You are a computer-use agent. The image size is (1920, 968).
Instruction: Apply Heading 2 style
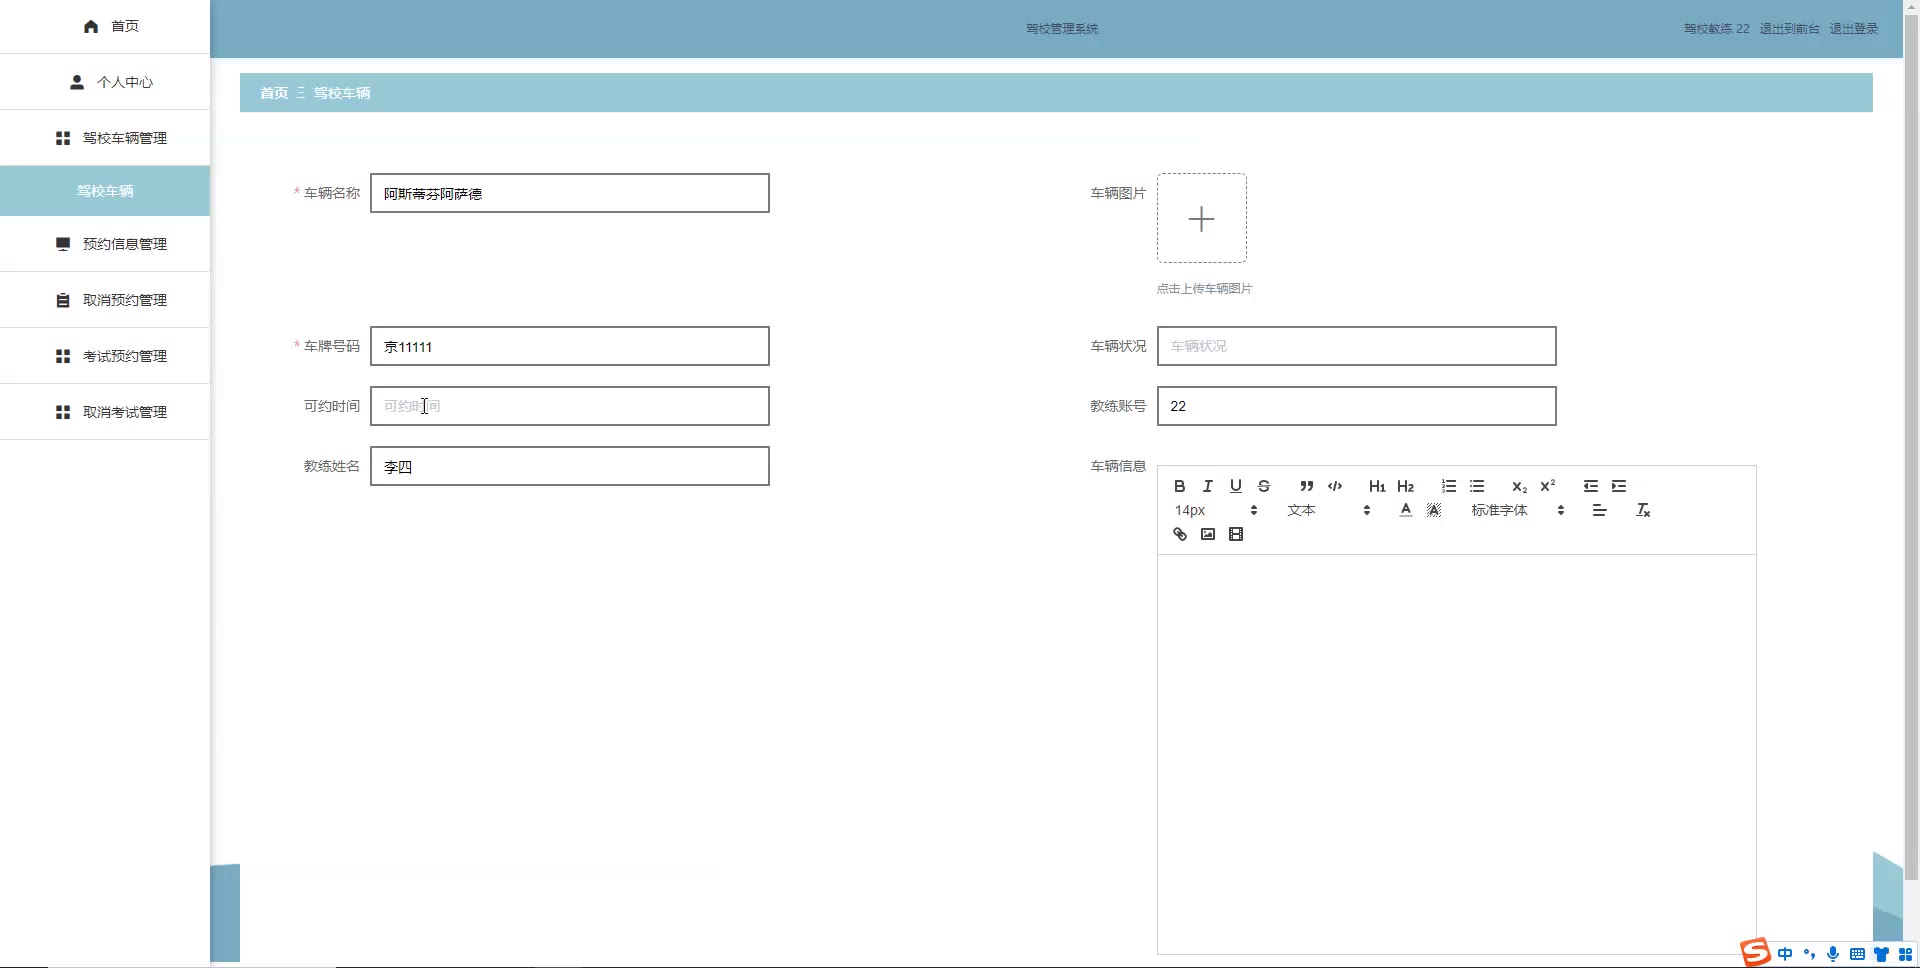point(1405,486)
